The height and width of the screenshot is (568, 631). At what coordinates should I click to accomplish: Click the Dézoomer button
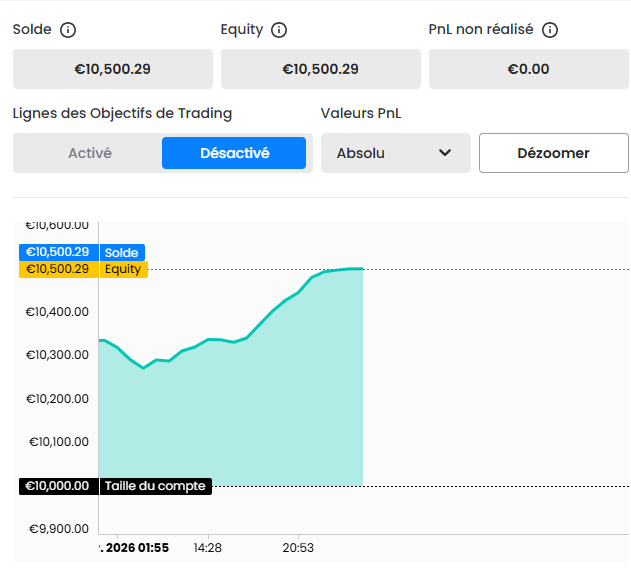554,153
